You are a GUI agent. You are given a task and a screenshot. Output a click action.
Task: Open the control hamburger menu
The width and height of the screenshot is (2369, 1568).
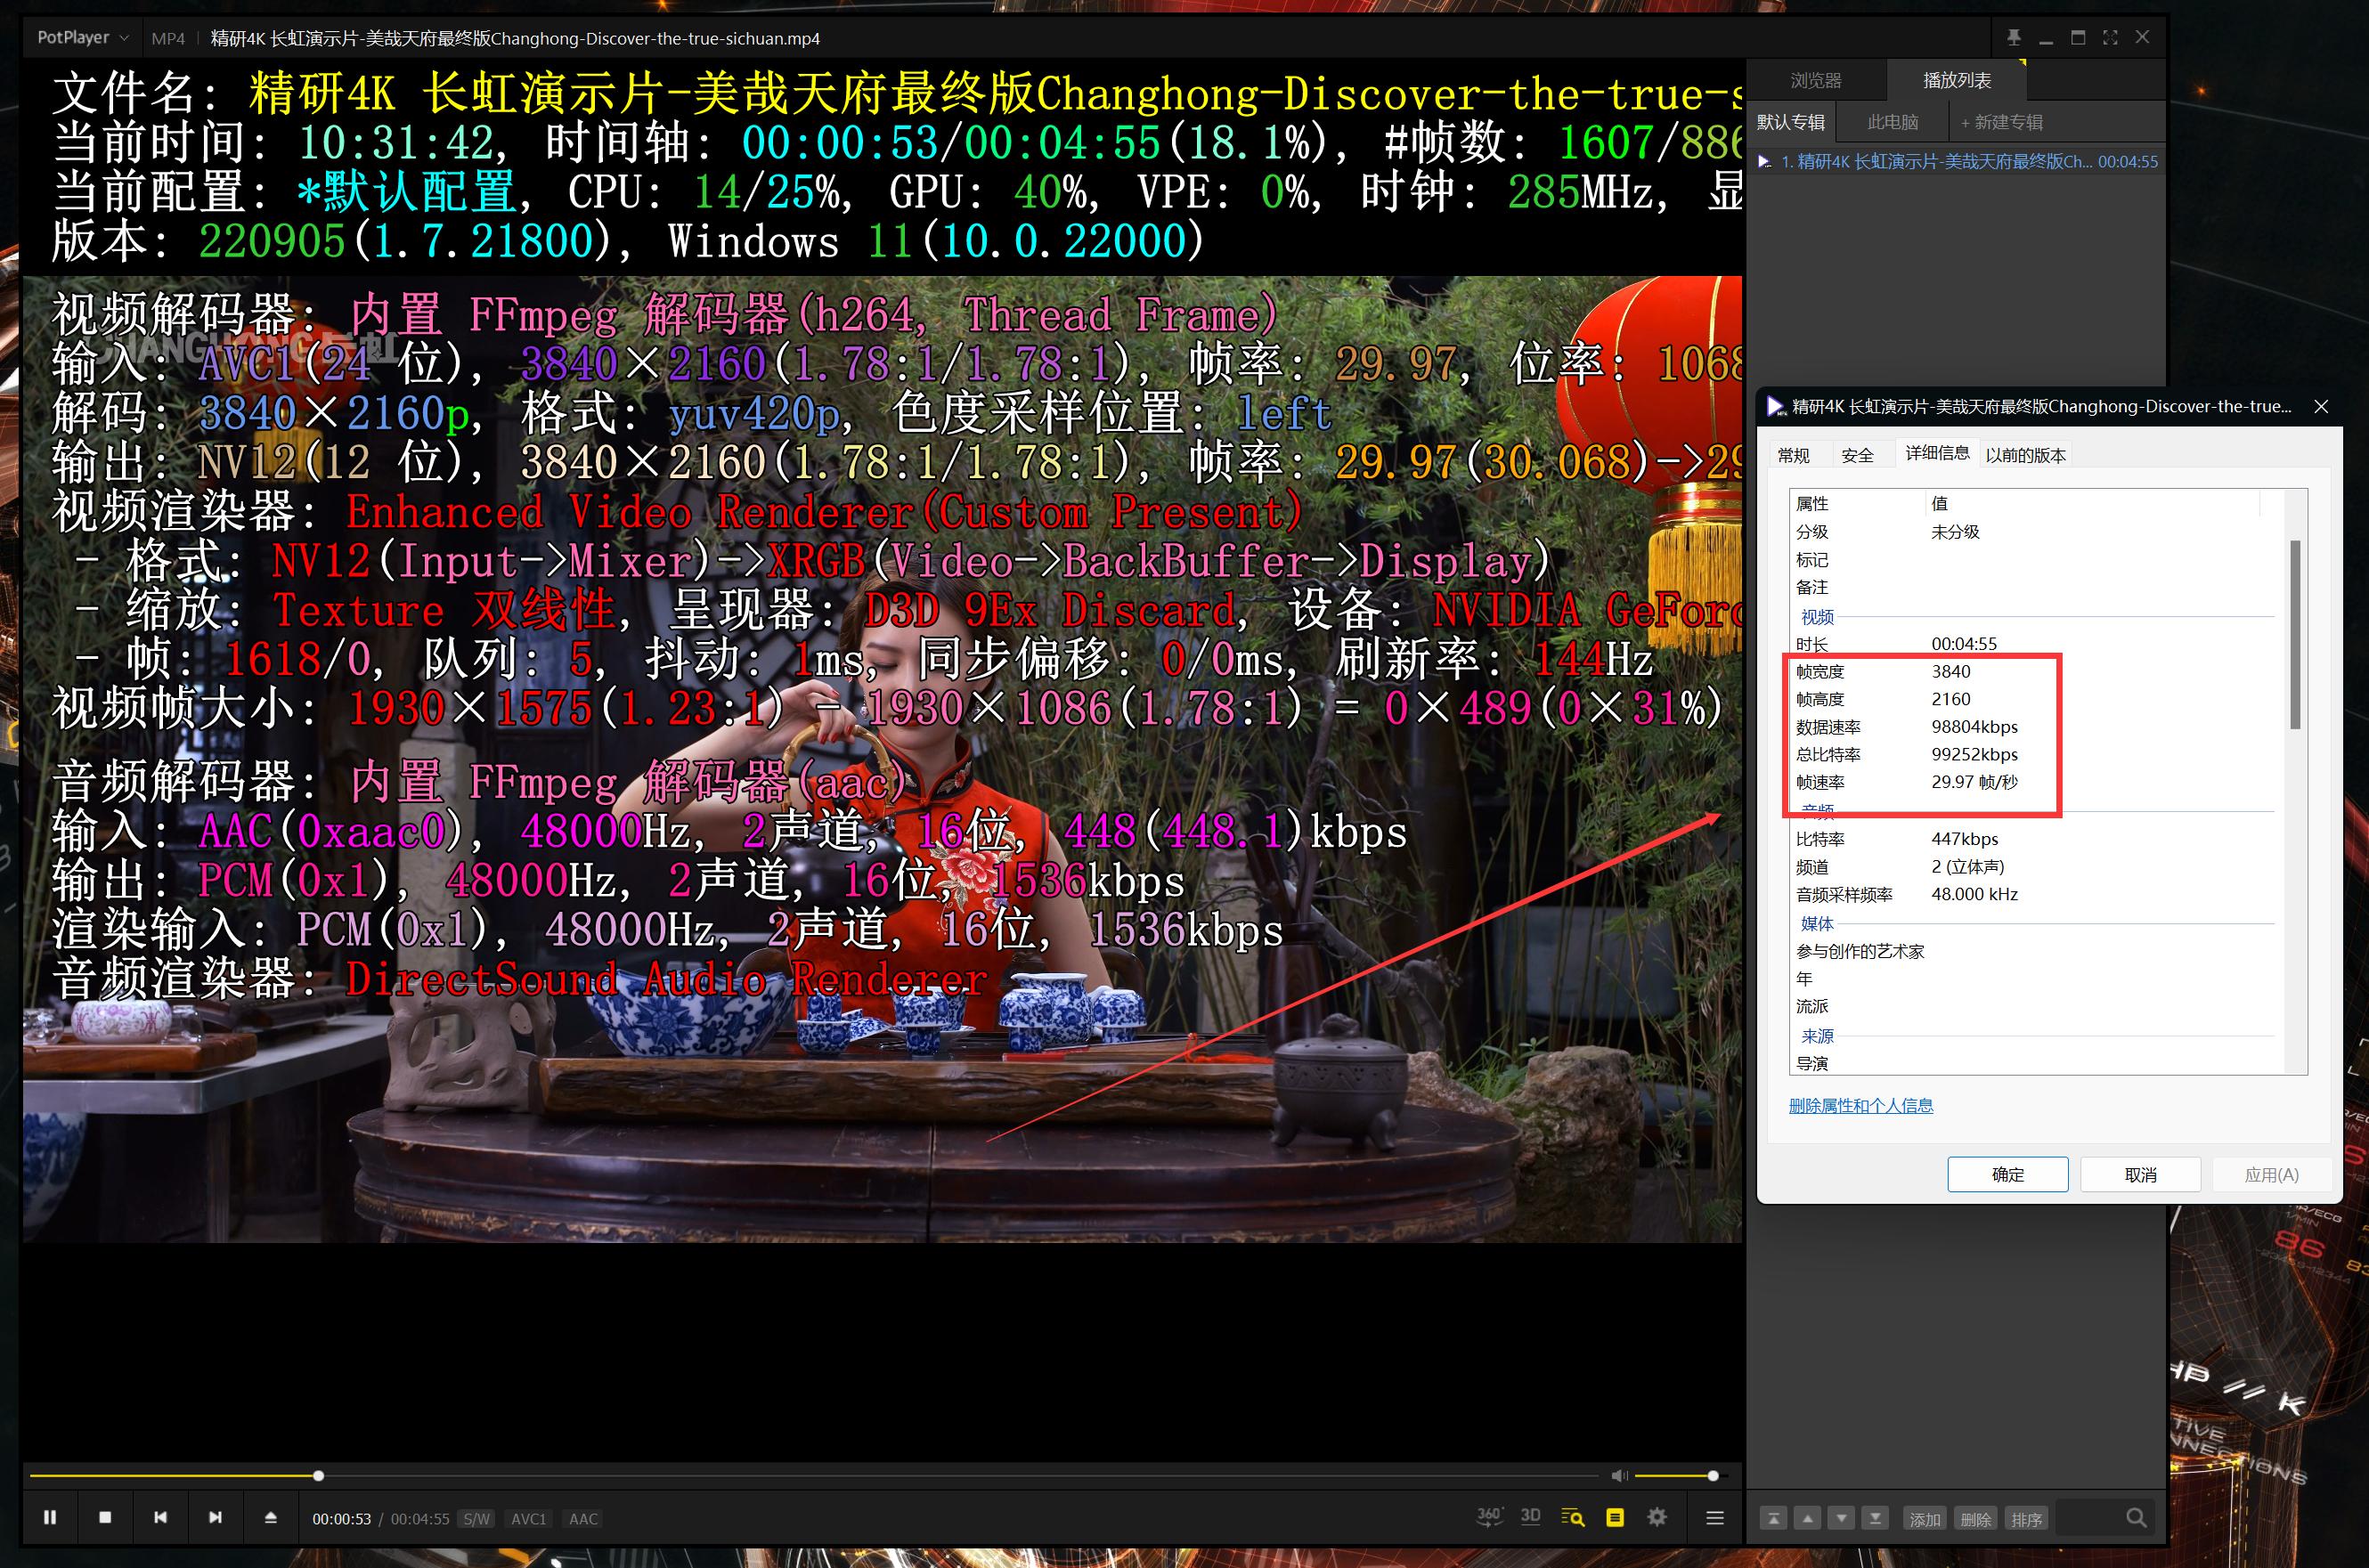pos(1715,1516)
